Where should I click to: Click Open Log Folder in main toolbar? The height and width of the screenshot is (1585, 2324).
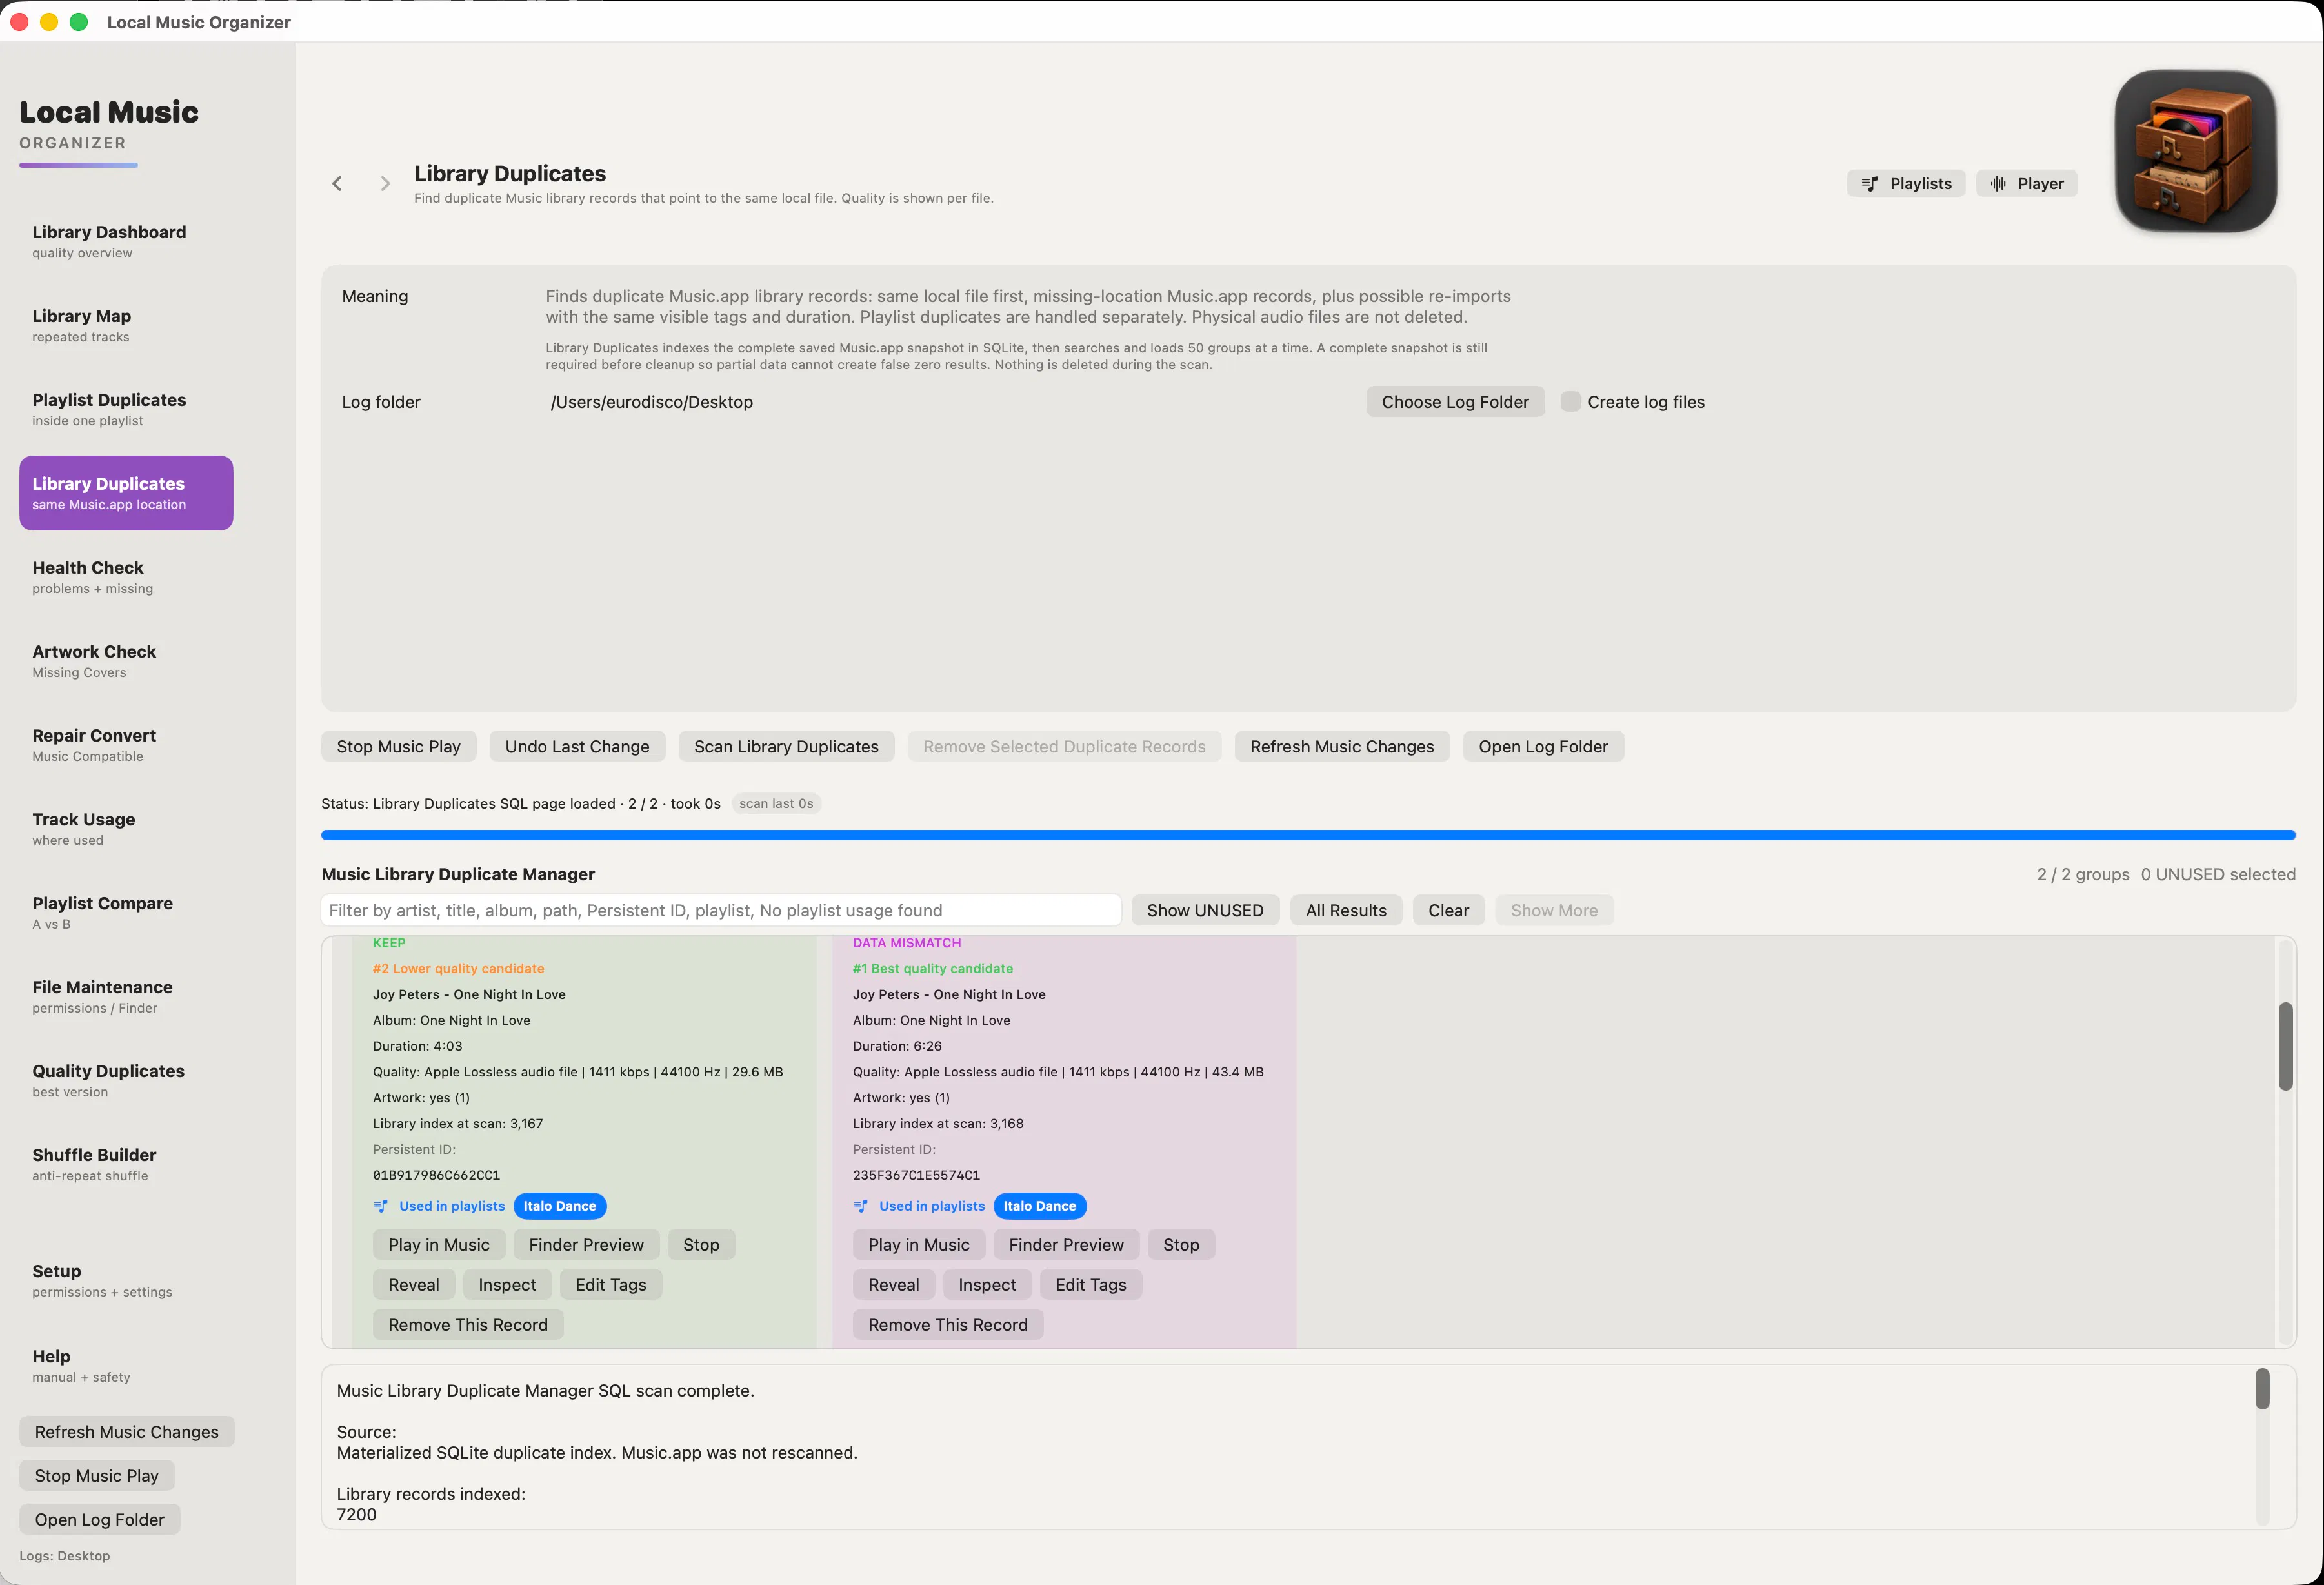[1543, 747]
